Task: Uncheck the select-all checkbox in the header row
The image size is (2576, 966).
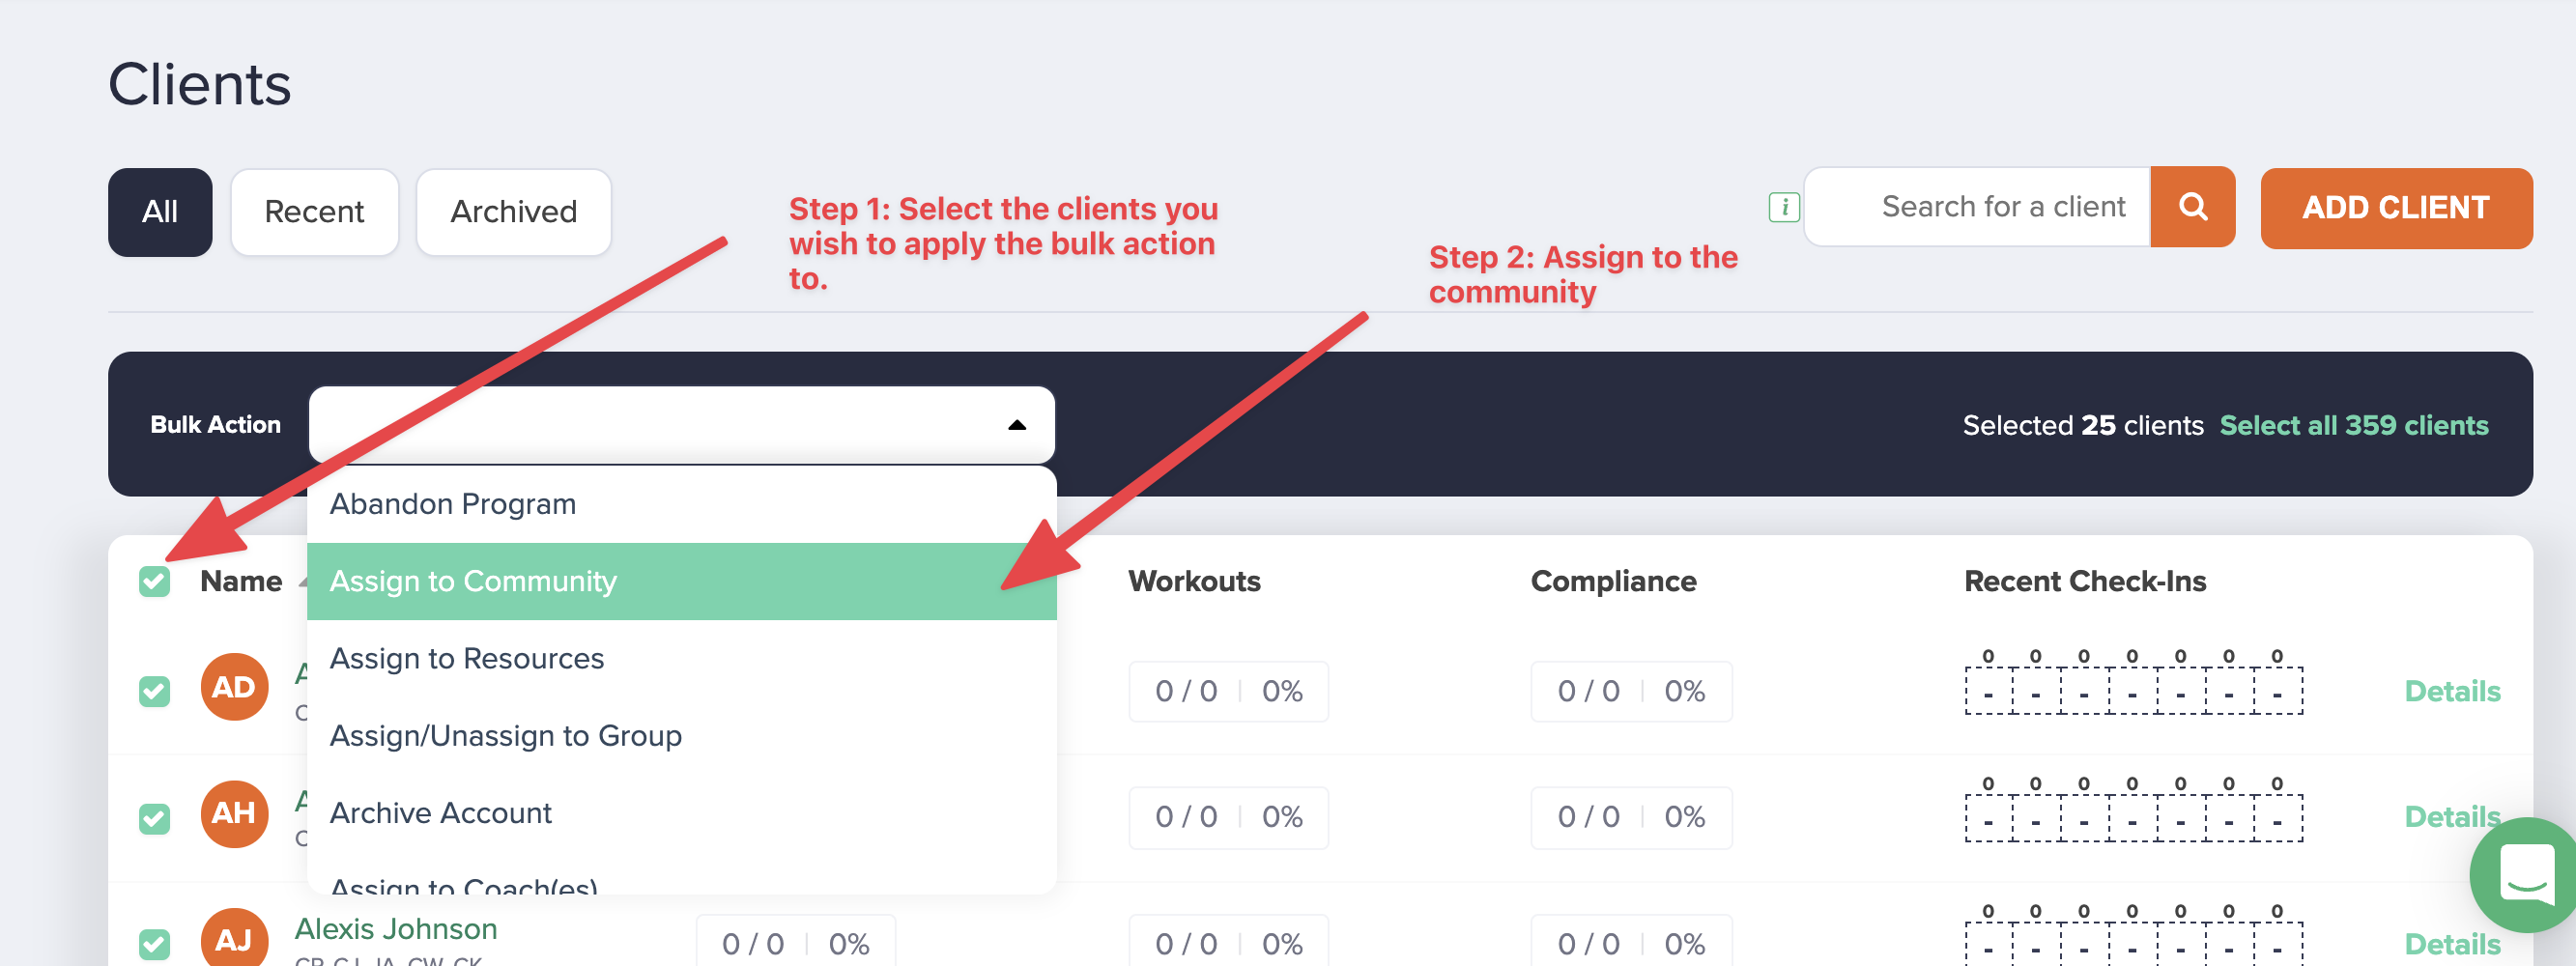Action: point(155,580)
